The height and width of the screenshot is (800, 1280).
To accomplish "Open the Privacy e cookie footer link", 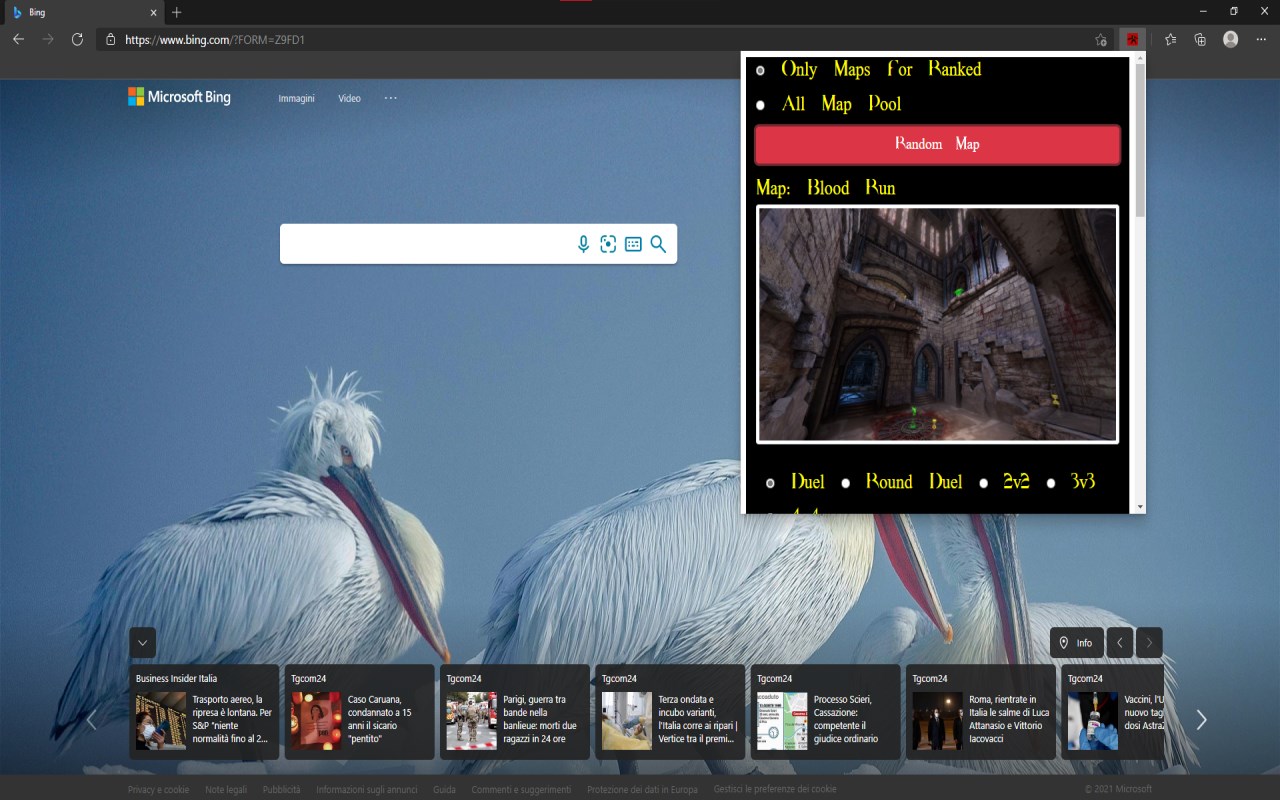I will (158, 790).
